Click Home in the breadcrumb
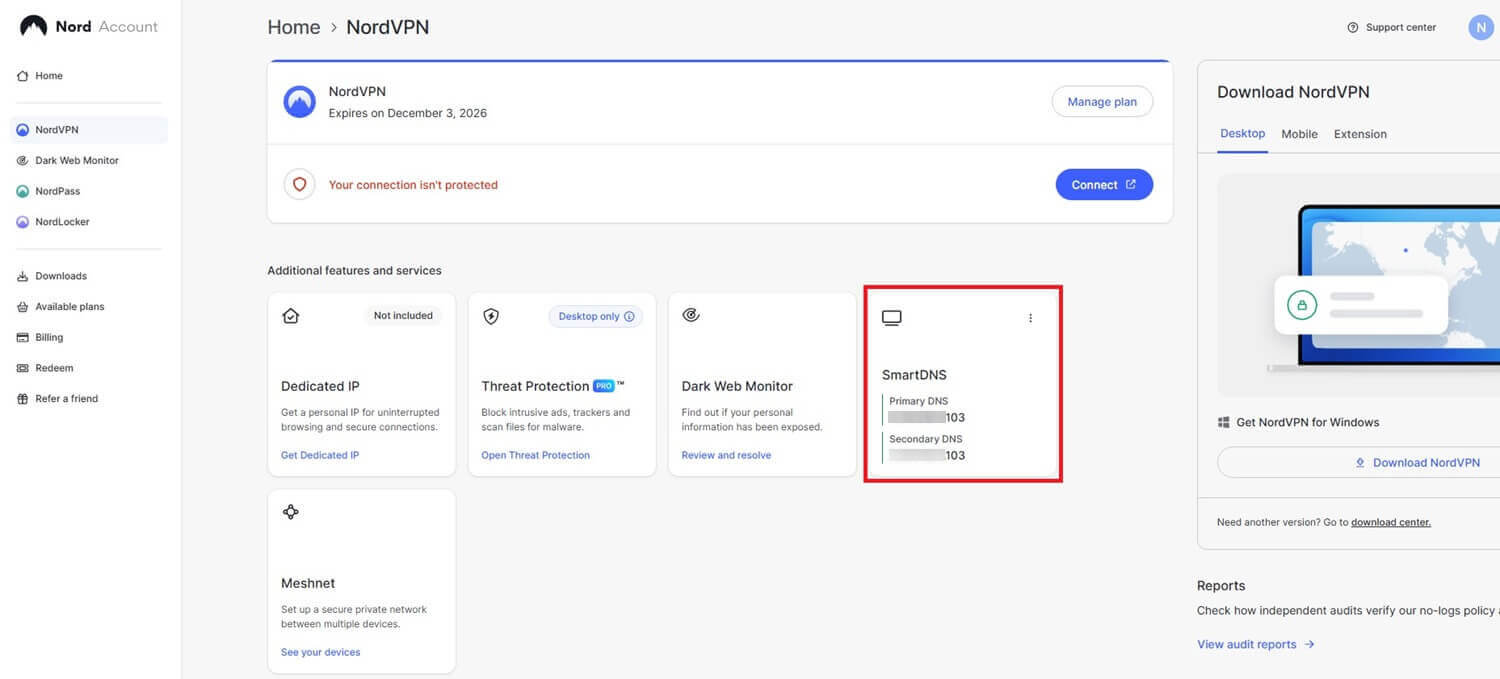The width and height of the screenshot is (1500, 679). click(294, 27)
